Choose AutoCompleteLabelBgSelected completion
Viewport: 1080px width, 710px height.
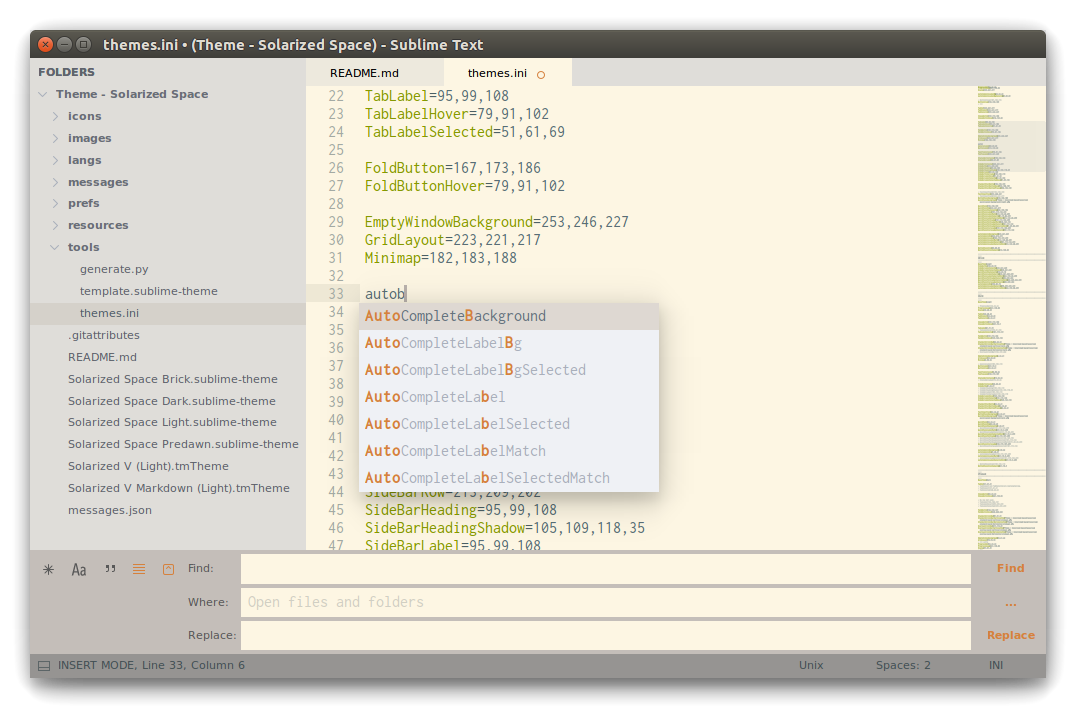pos(509,370)
